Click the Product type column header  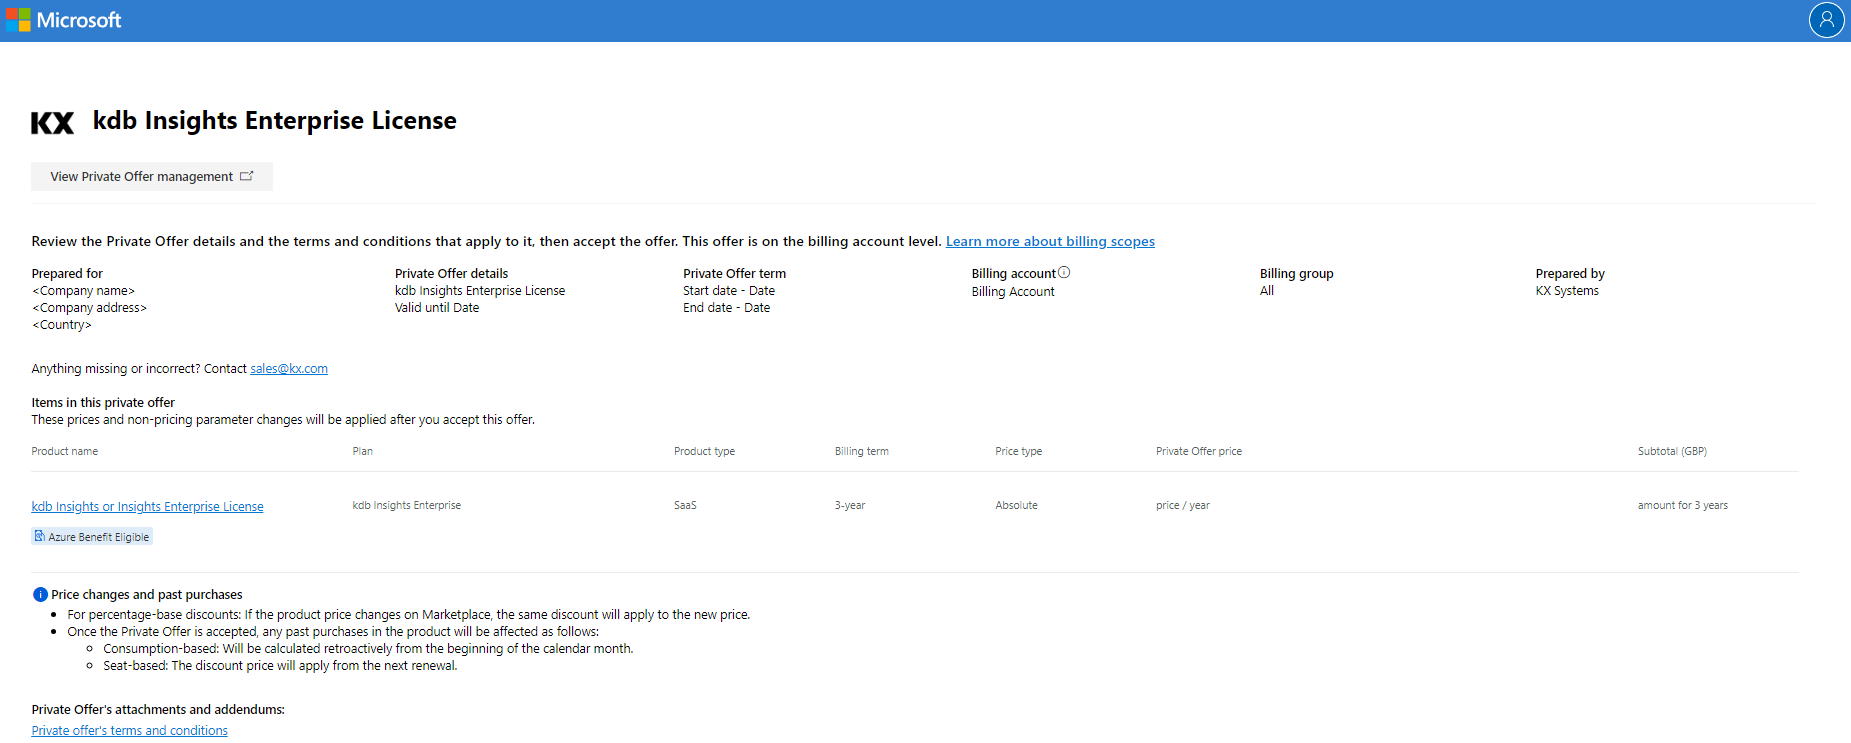[704, 452]
